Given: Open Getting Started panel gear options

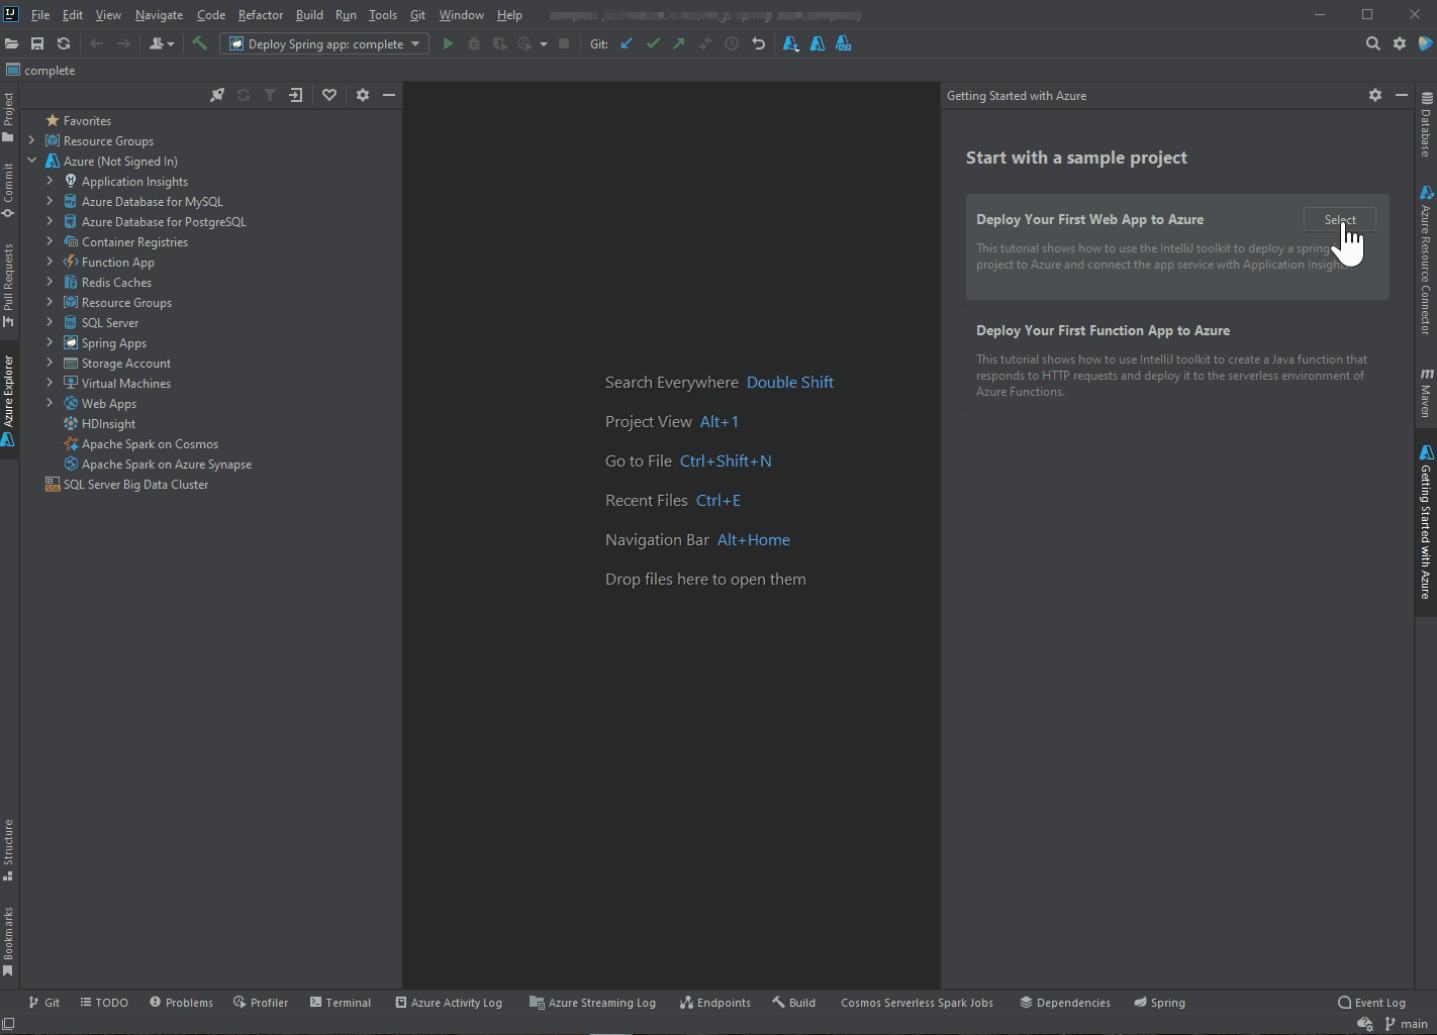Looking at the screenshot, I should [1375, 95].
